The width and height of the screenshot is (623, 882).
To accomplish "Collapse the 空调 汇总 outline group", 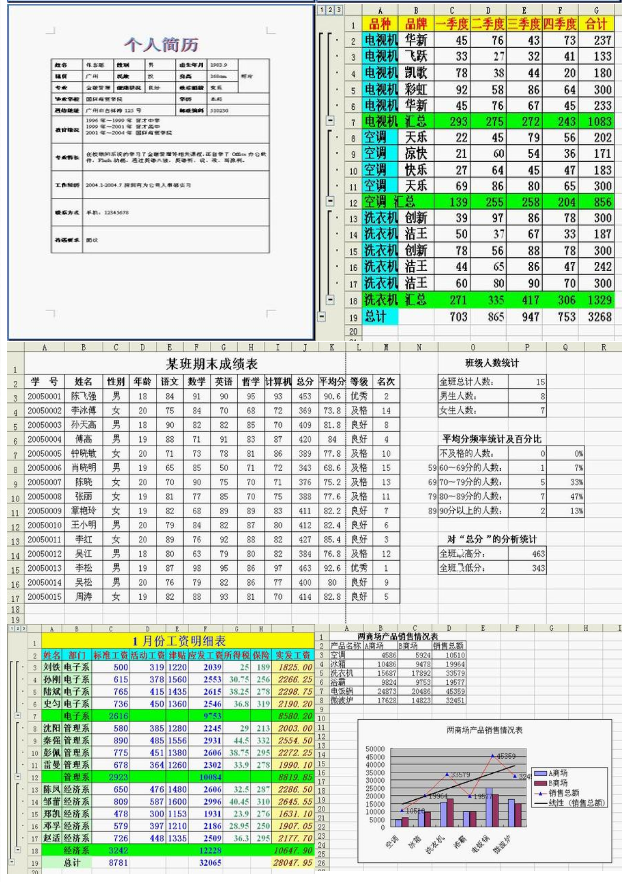I will pos(330,201).
